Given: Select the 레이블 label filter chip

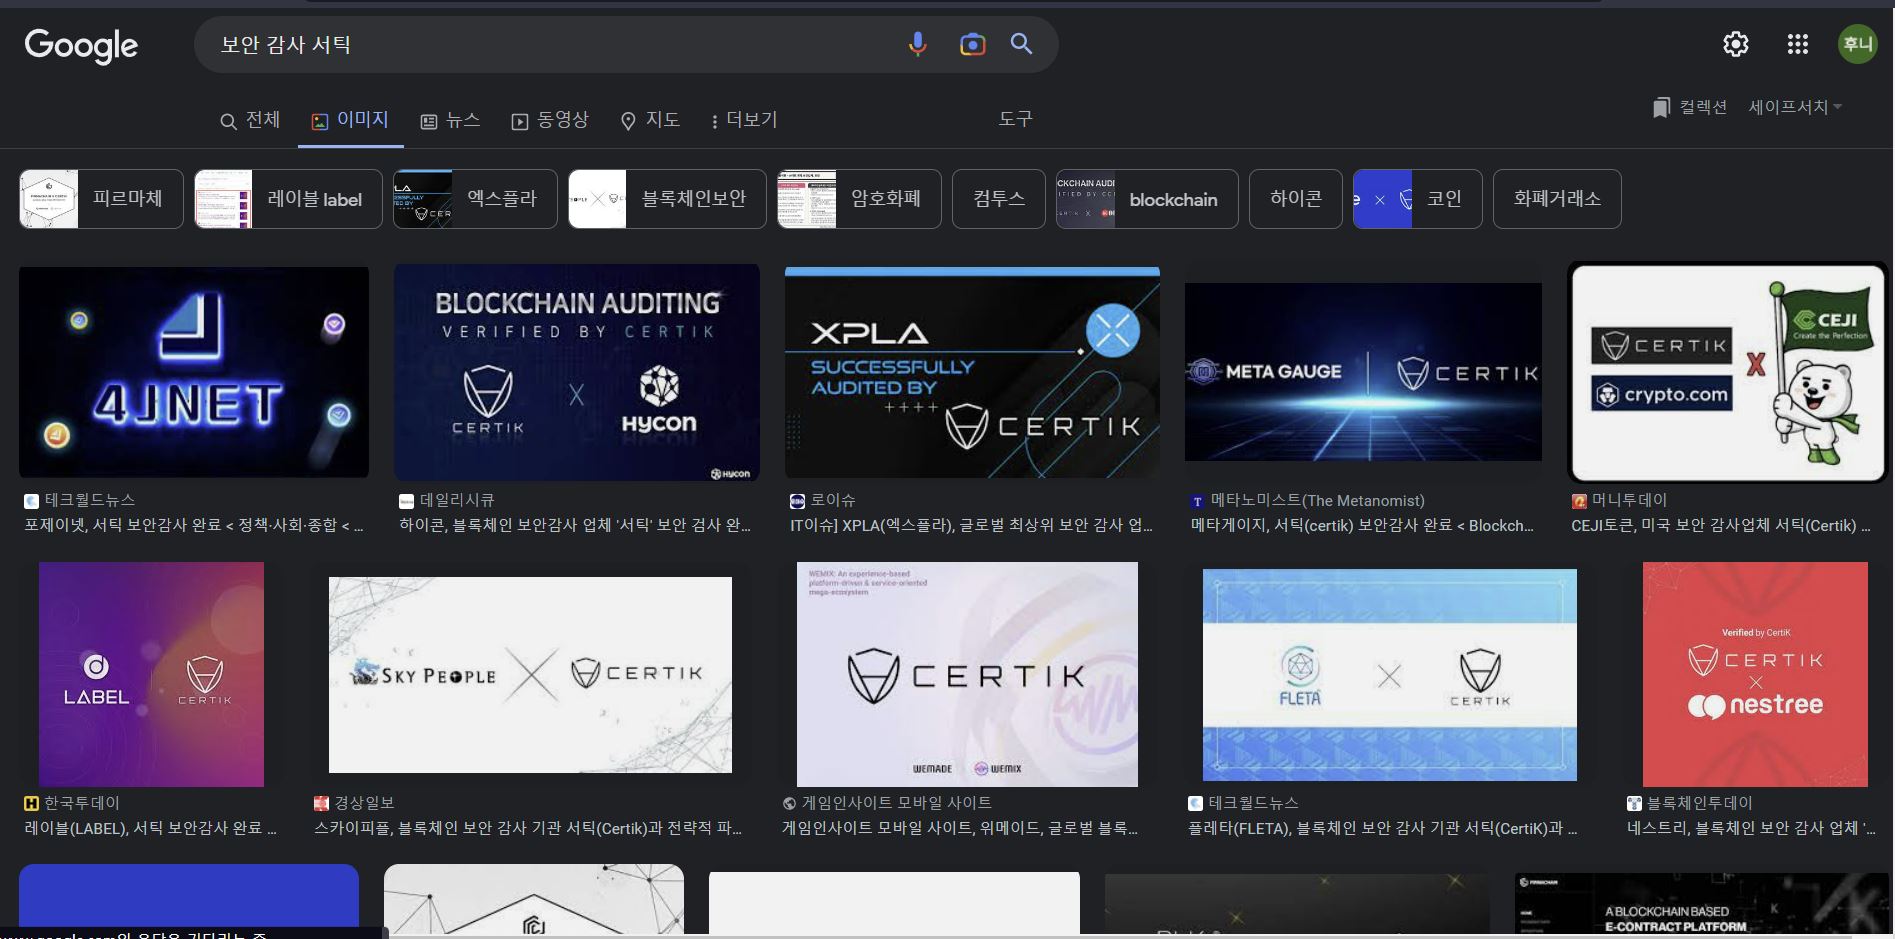Looking at the screenshot, I should (x=288, y=199).
